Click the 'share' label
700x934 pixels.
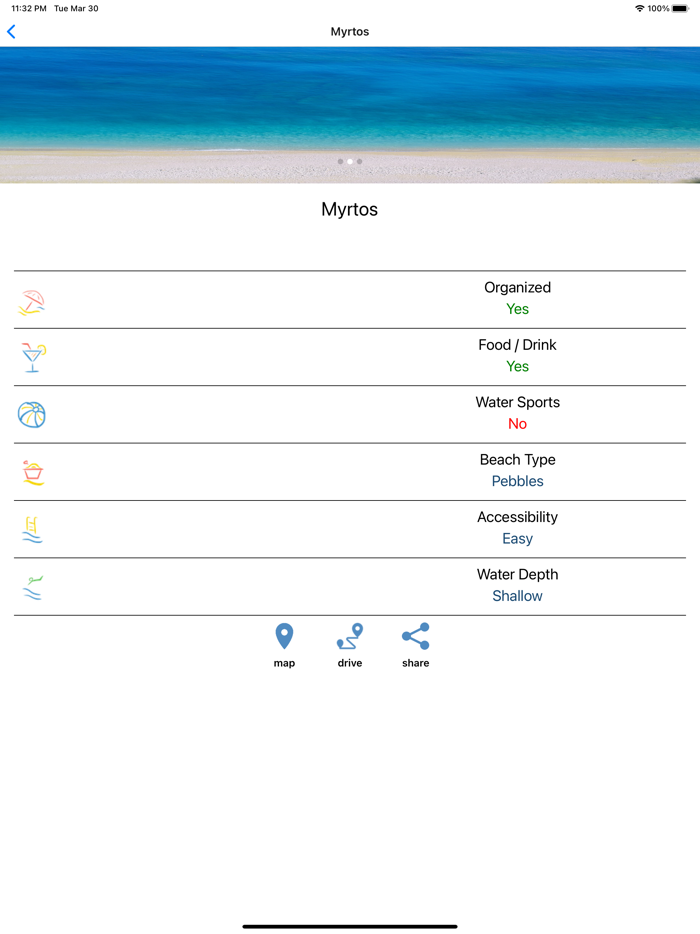(x=415, y=663)
